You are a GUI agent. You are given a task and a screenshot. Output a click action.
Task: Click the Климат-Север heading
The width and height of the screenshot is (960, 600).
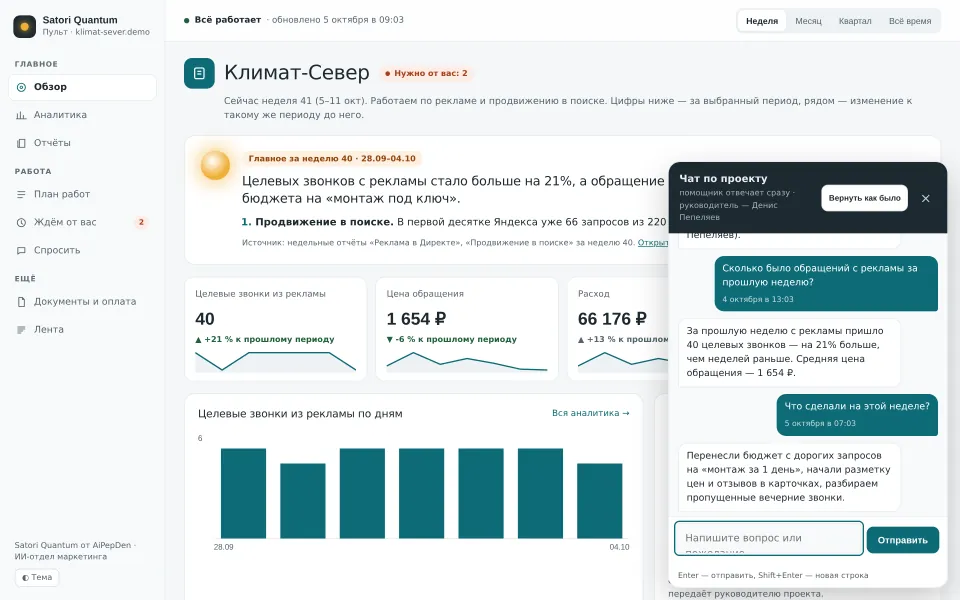pyautogui.click(x=296, y=73)
